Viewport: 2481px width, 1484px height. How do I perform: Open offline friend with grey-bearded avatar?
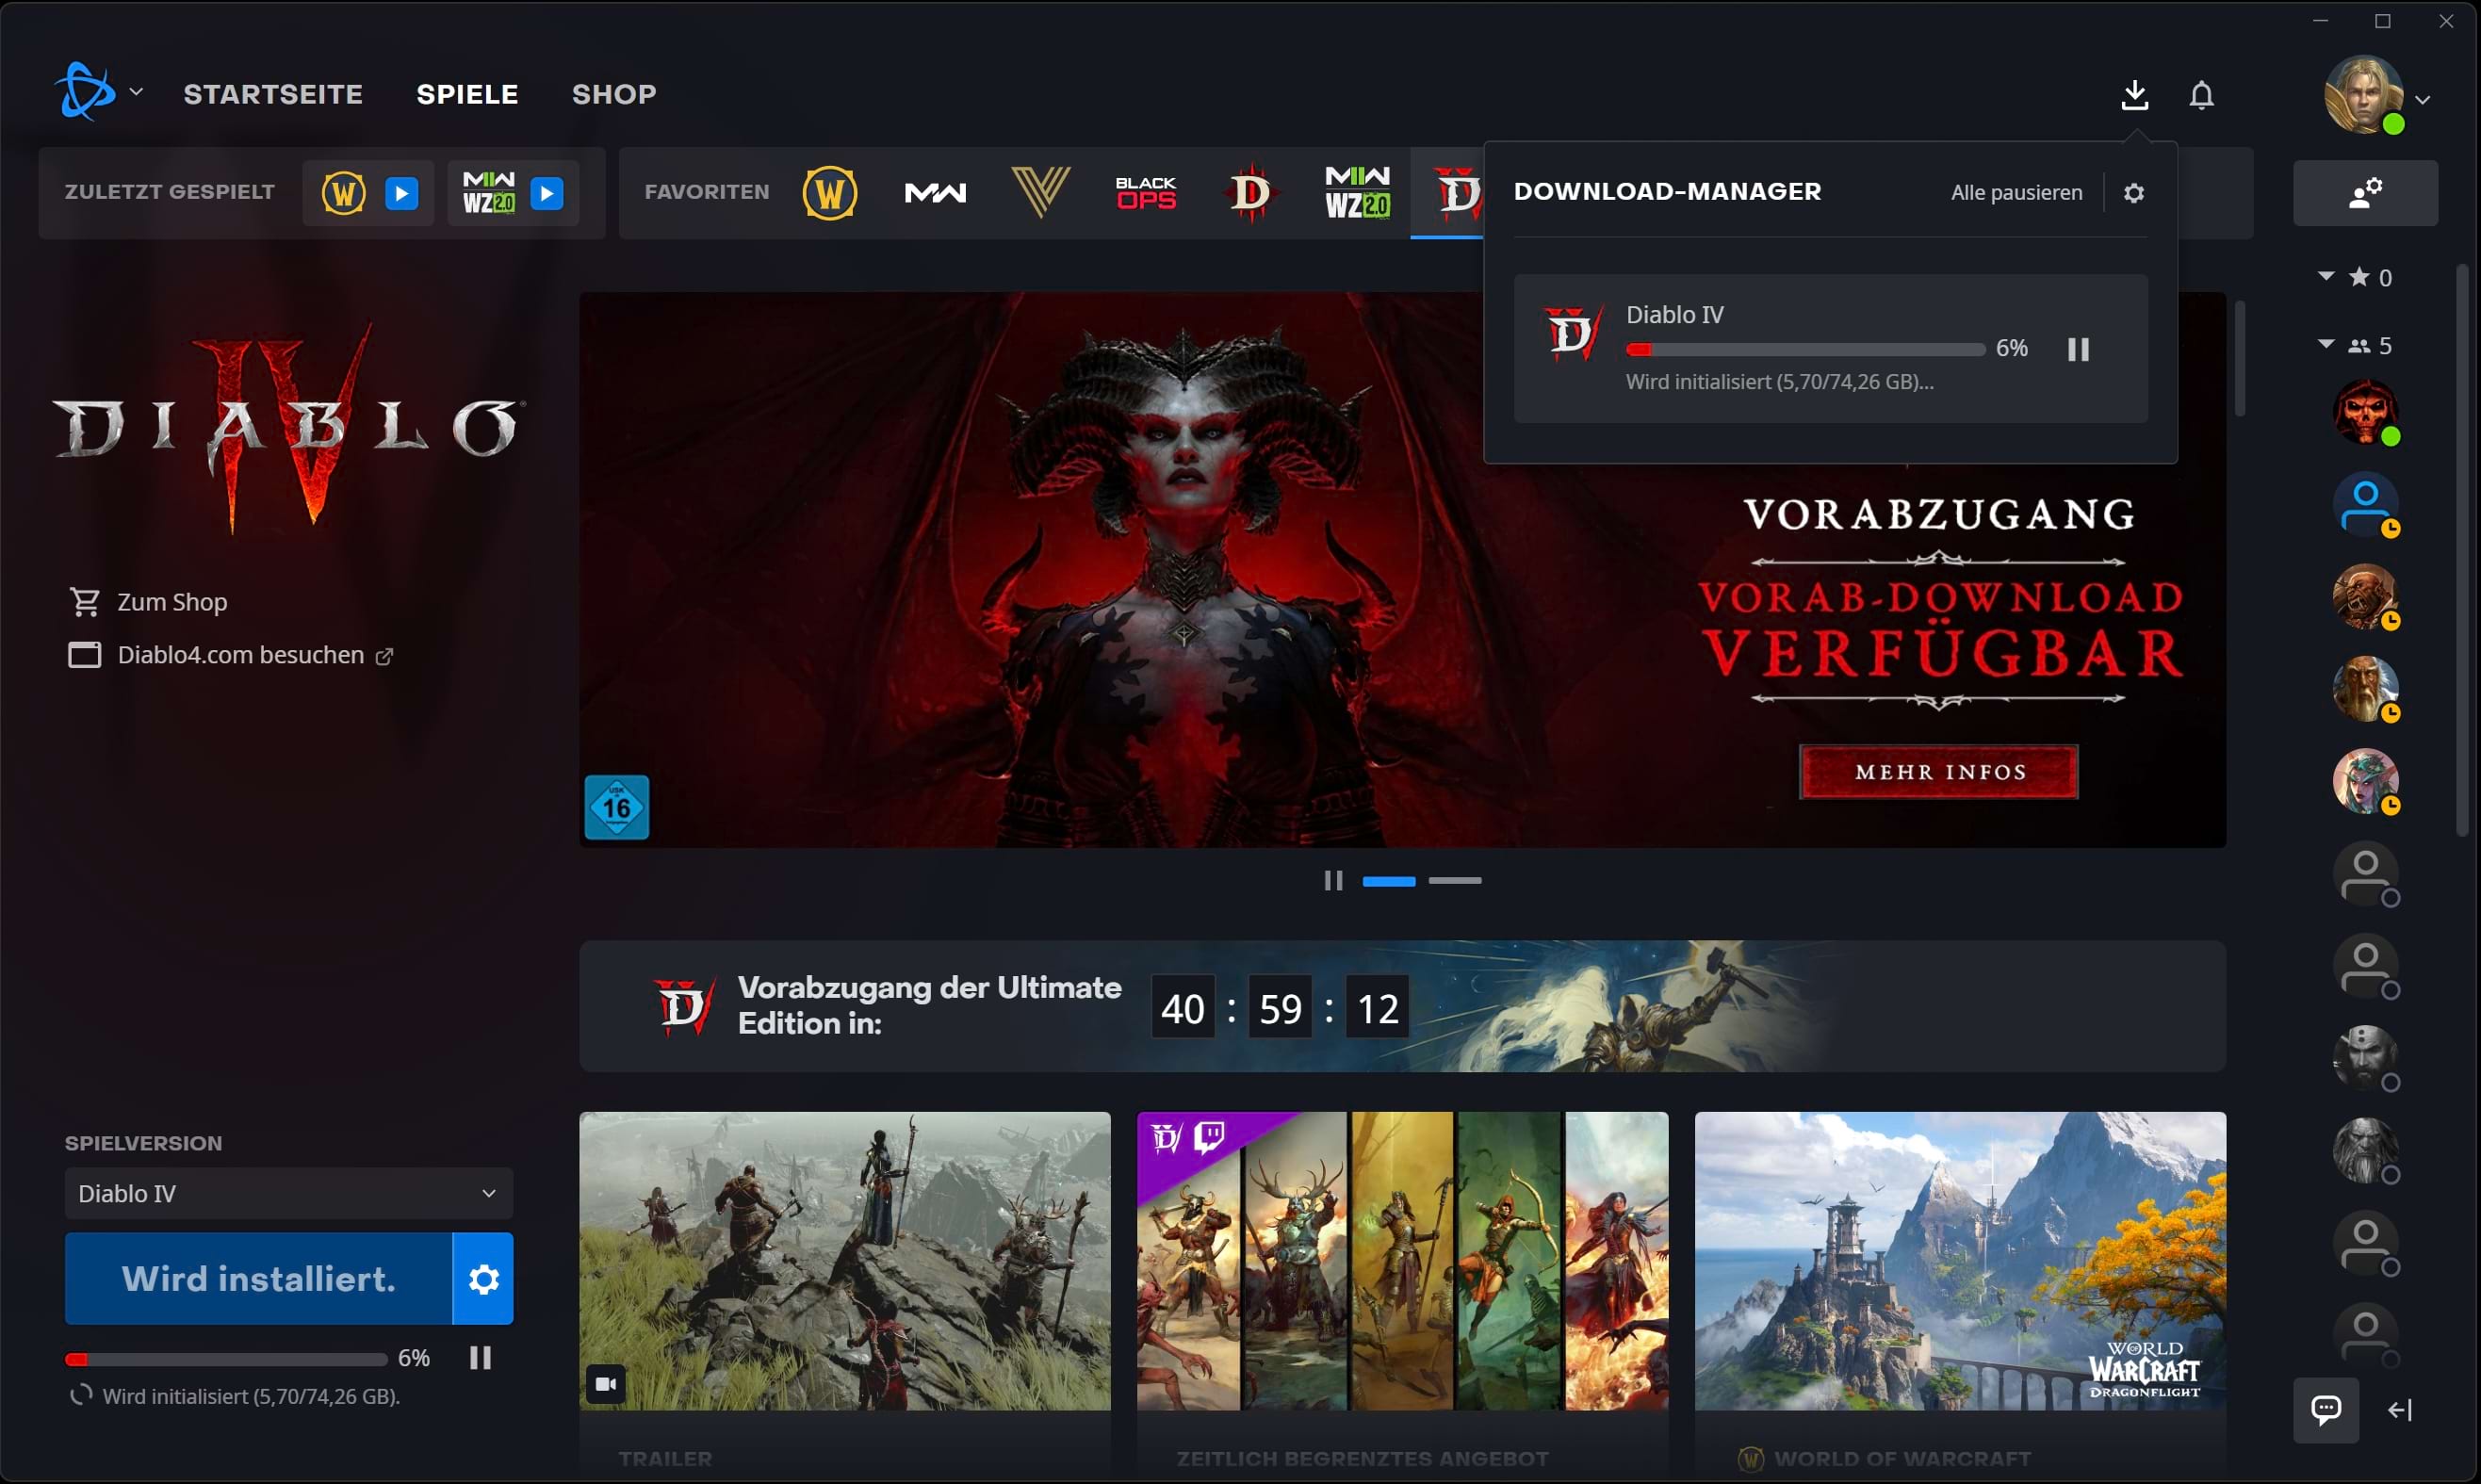click(x=2365, y=1149)
